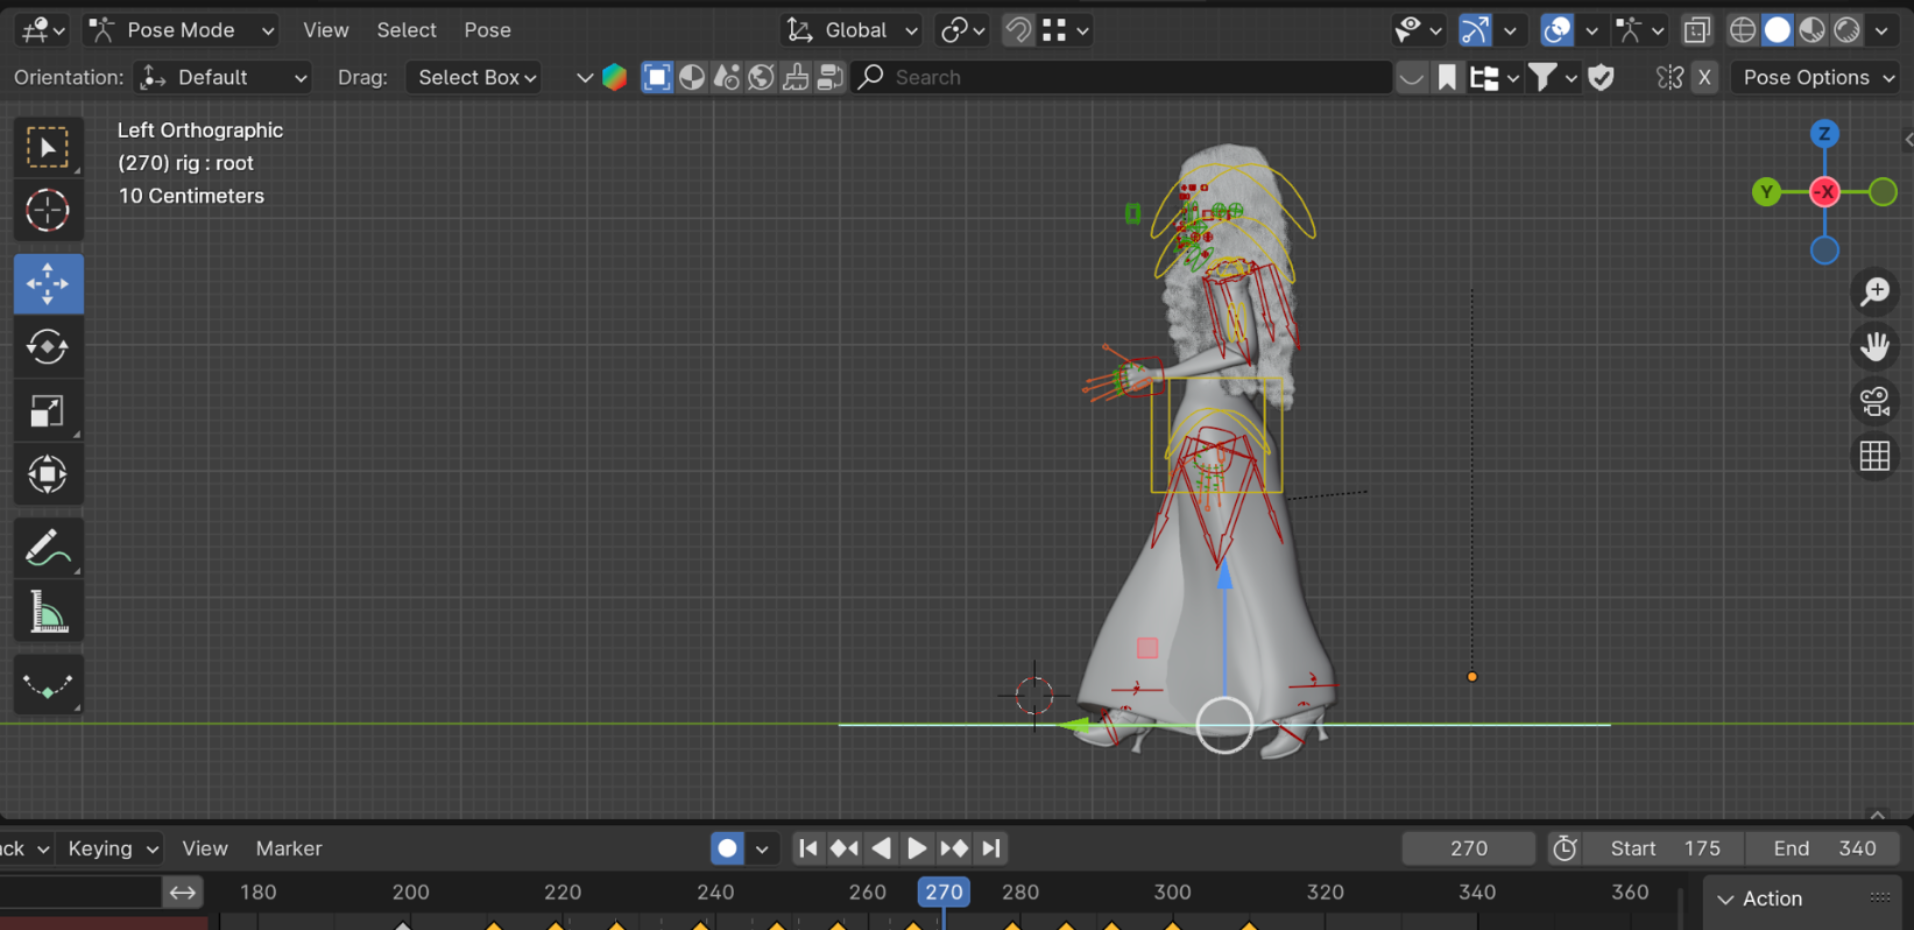Open Global transform orientation dropdown
Viewport: 1914px width, 930px height.
853,30
